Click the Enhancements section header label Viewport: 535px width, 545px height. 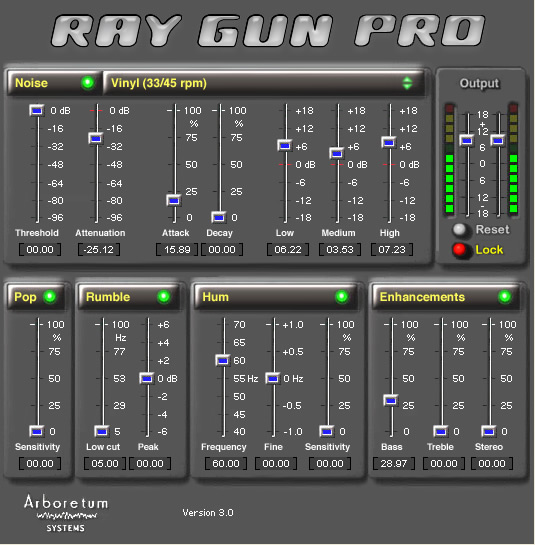pos(422,297)
